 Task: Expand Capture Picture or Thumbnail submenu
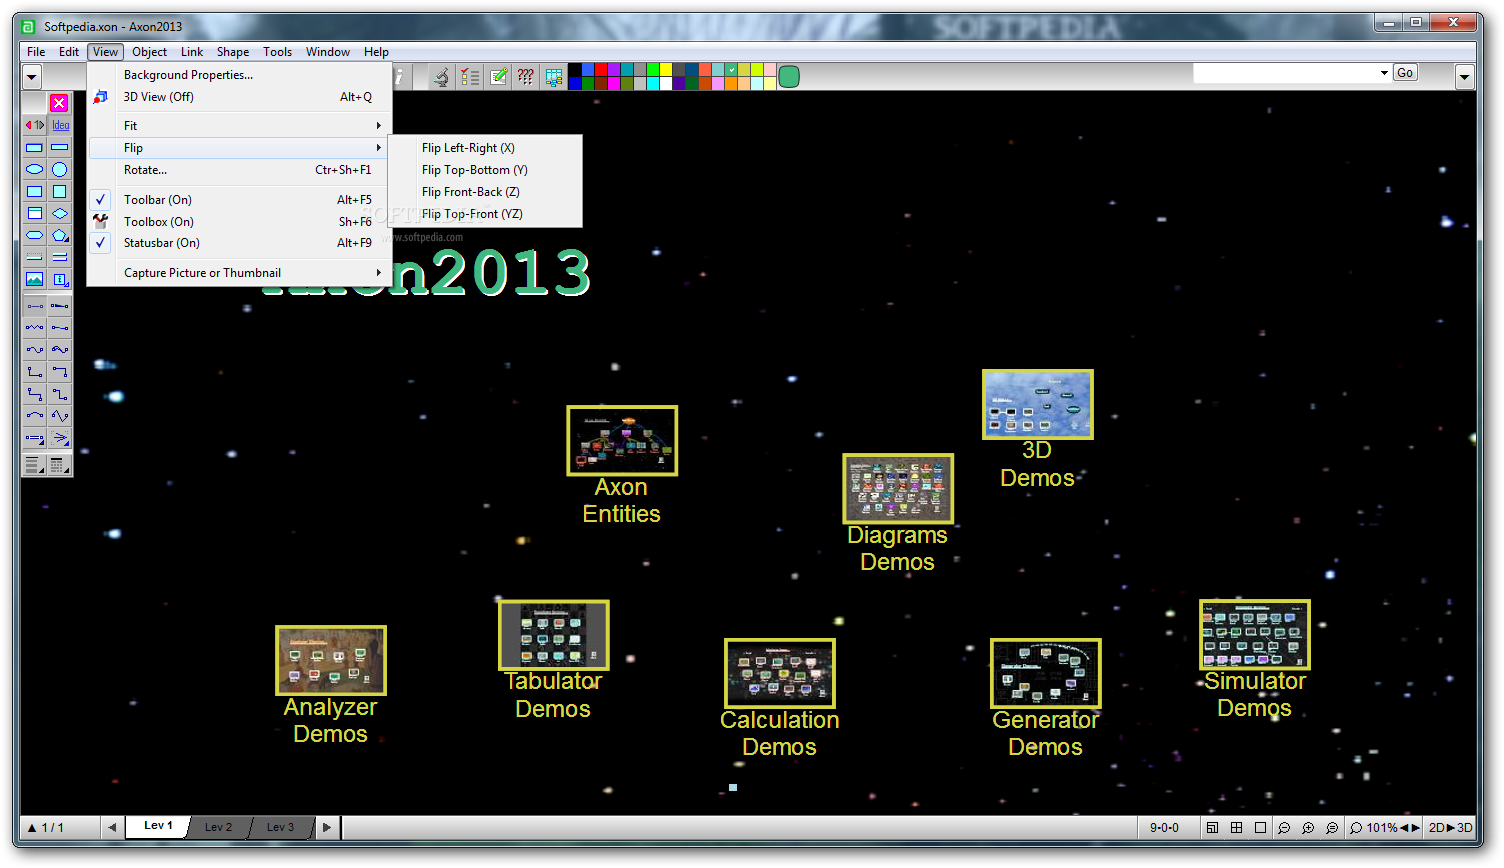tap(239, 273)
